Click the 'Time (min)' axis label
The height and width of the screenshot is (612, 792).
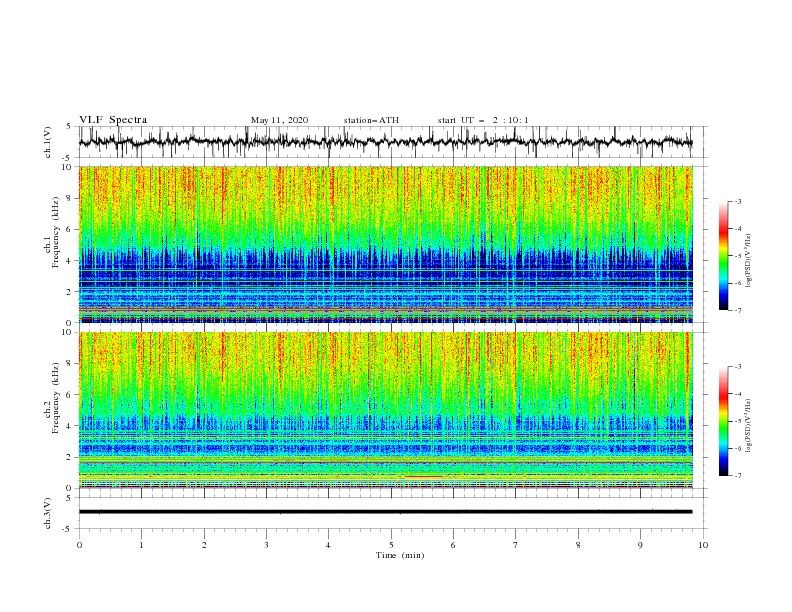[400, 555]
